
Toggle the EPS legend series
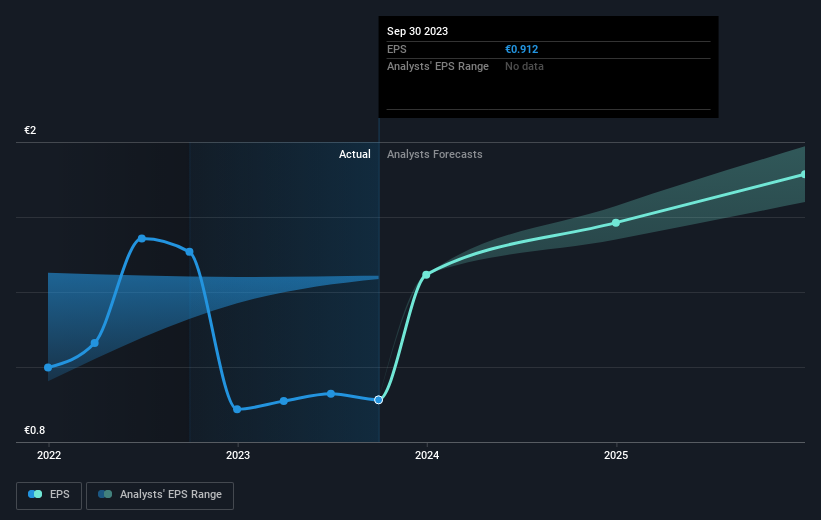(x=49, y=495)
